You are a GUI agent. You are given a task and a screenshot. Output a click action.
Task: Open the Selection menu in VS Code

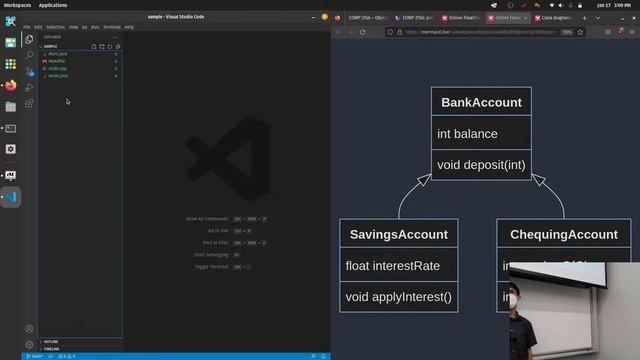tap(55, 27)
